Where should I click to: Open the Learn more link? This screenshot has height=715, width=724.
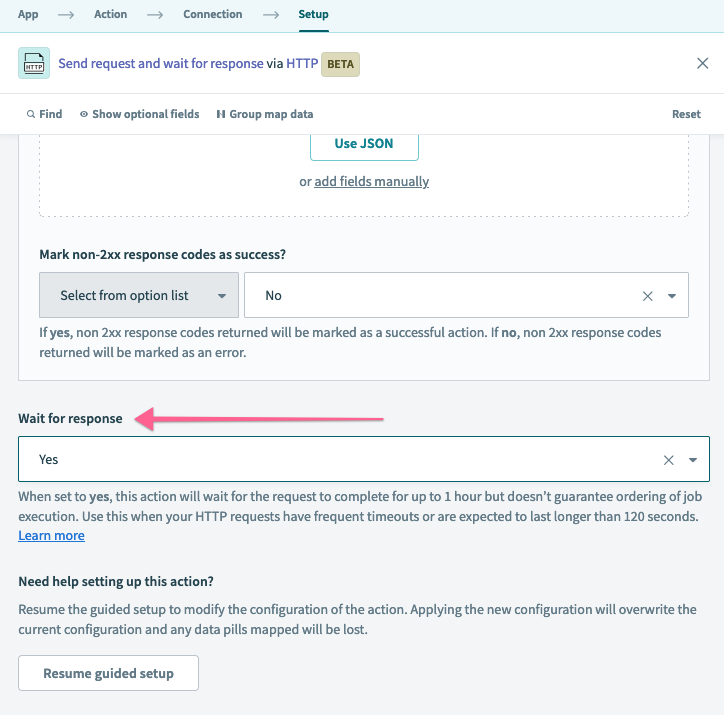51,536
